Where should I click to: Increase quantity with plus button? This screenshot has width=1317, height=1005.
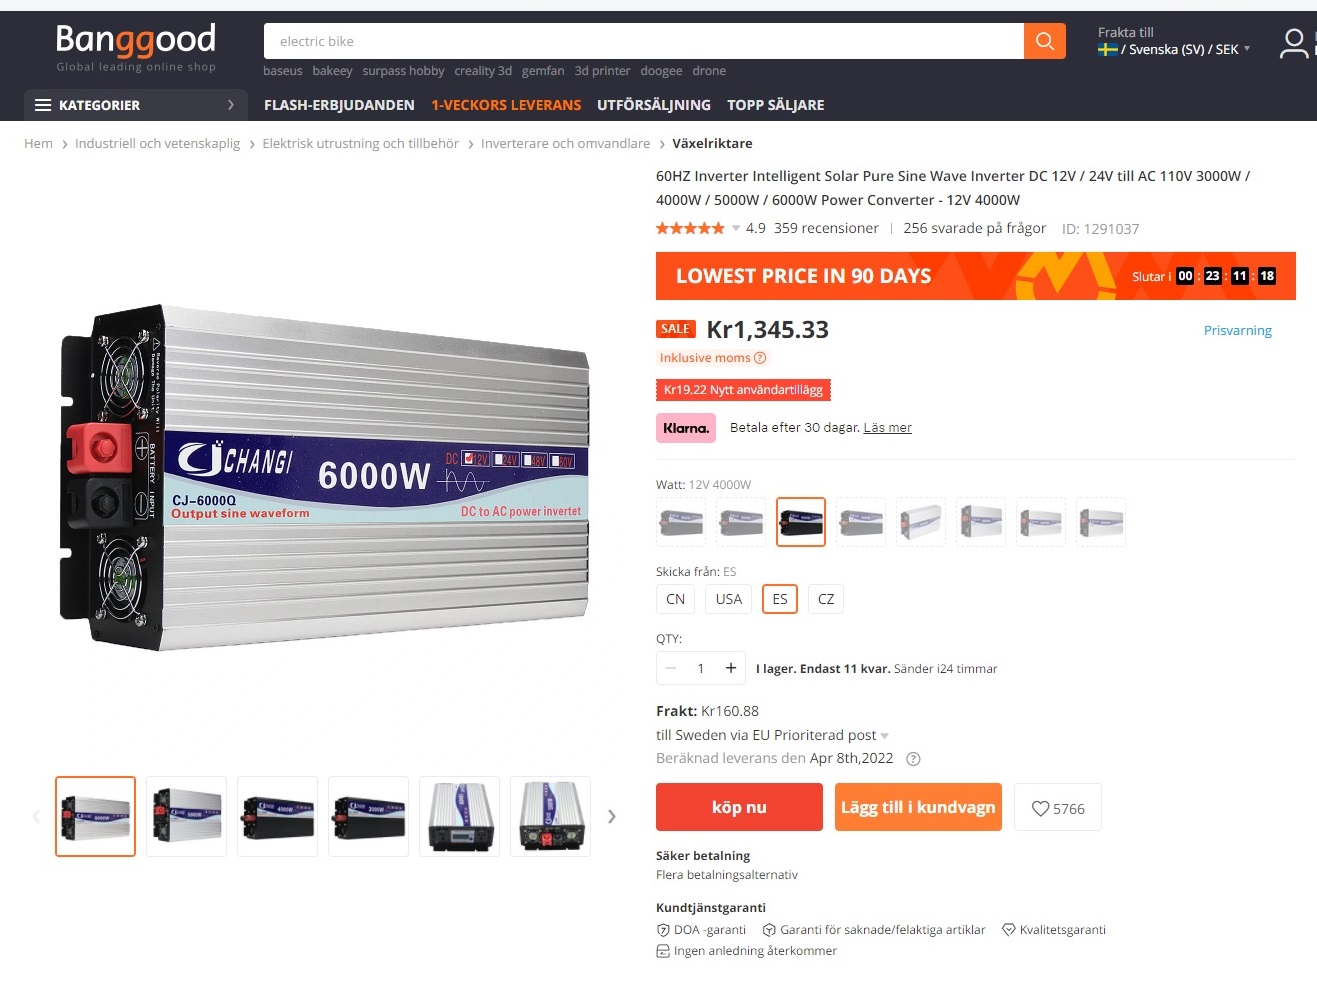coord(731,668)
